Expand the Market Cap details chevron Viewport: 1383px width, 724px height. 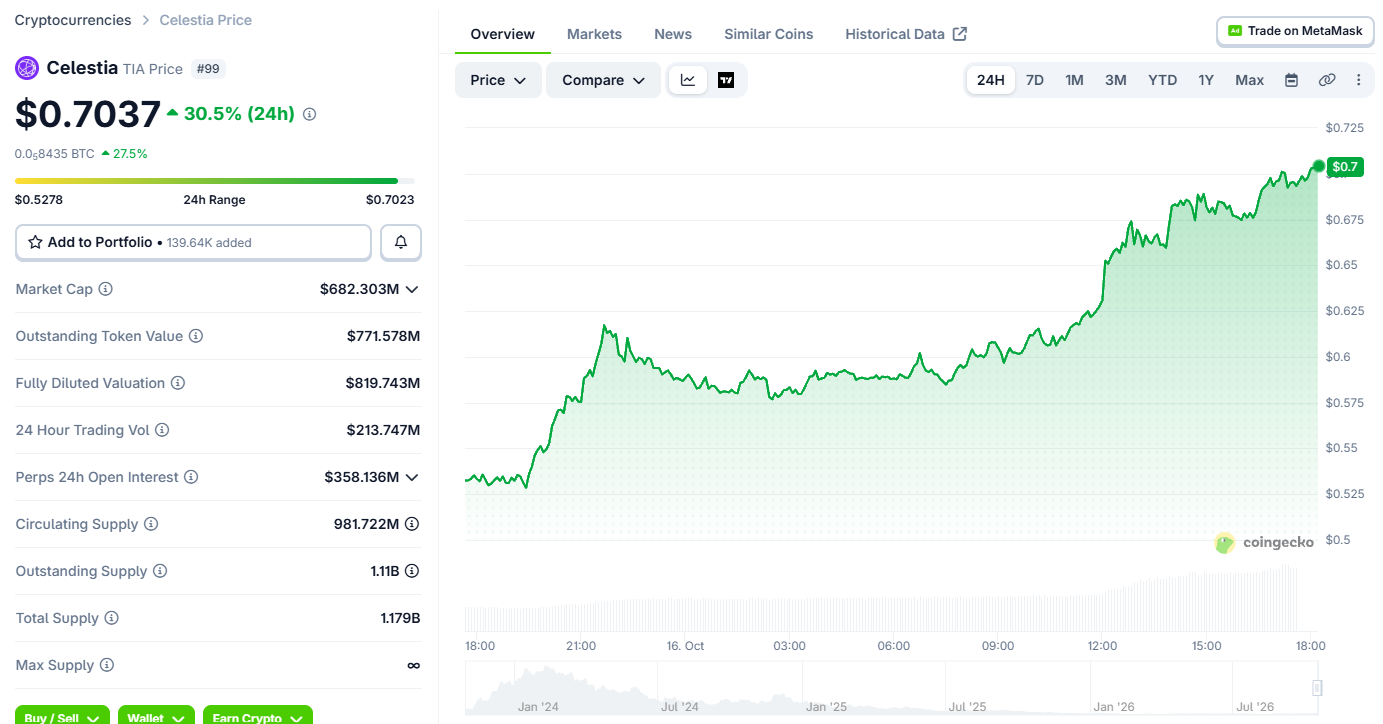(411, 289)
